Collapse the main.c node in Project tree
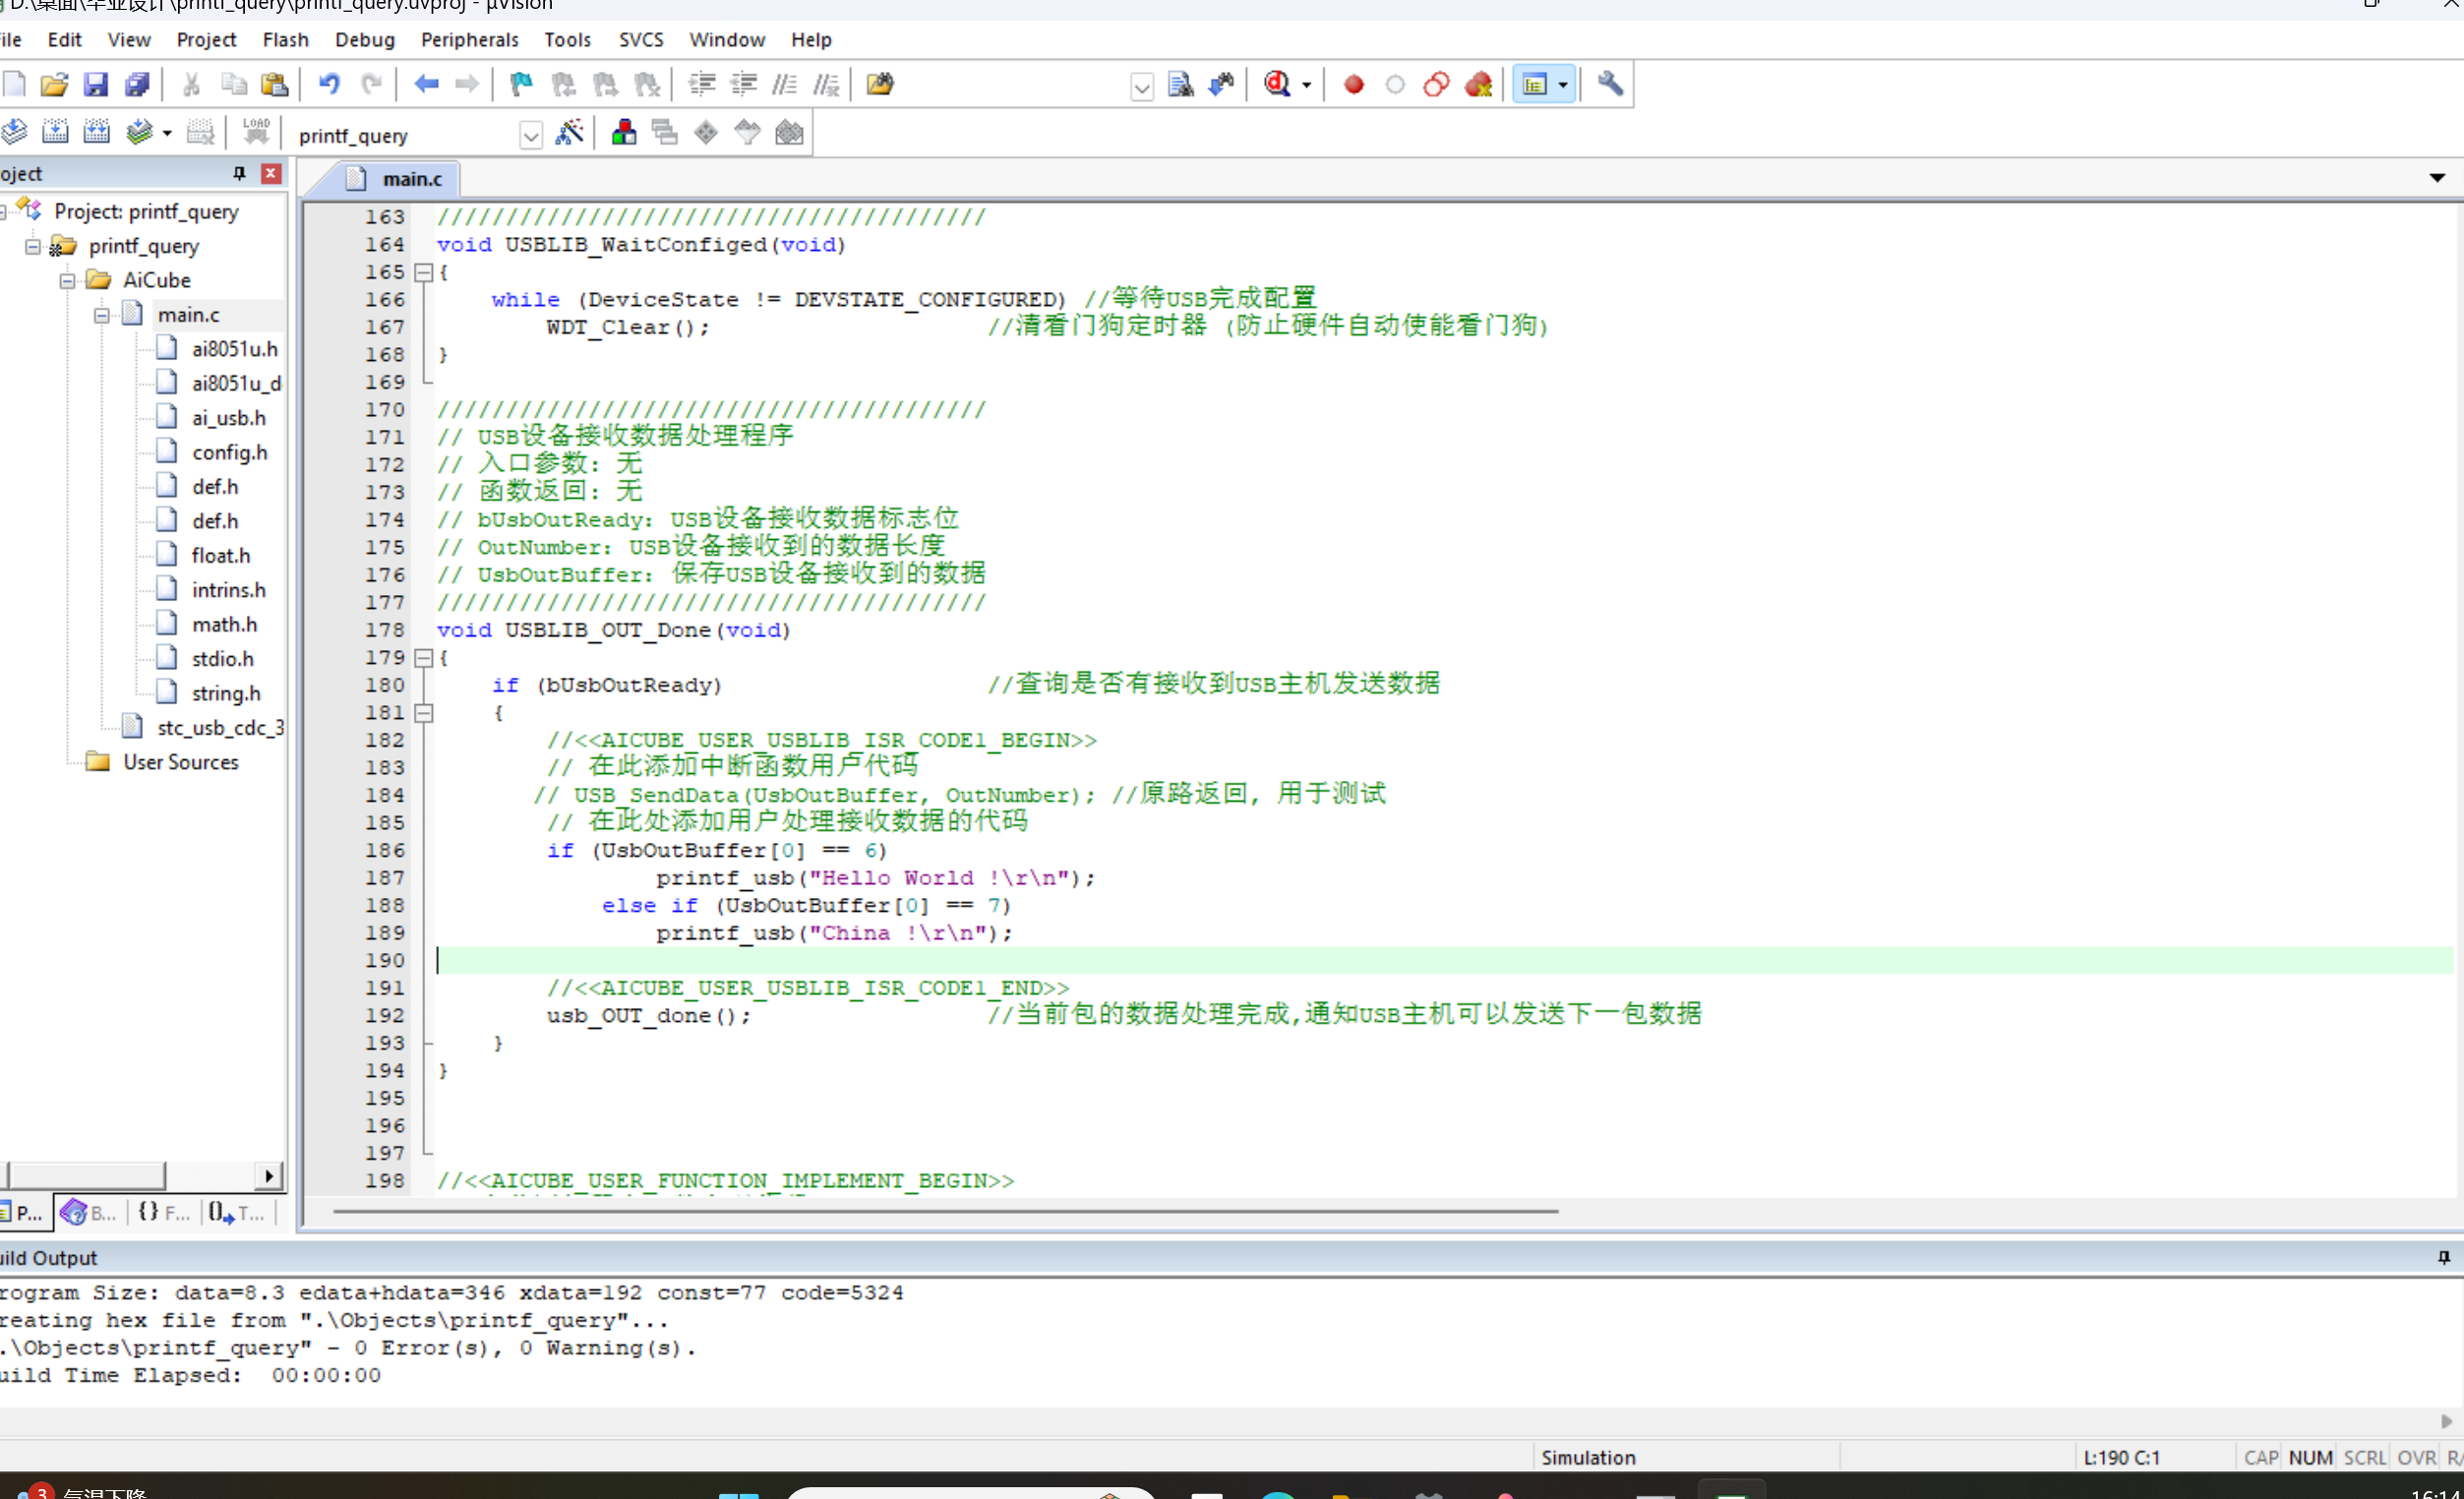Viewport: 2464px width, 1499px height. [x=101, y=314]
